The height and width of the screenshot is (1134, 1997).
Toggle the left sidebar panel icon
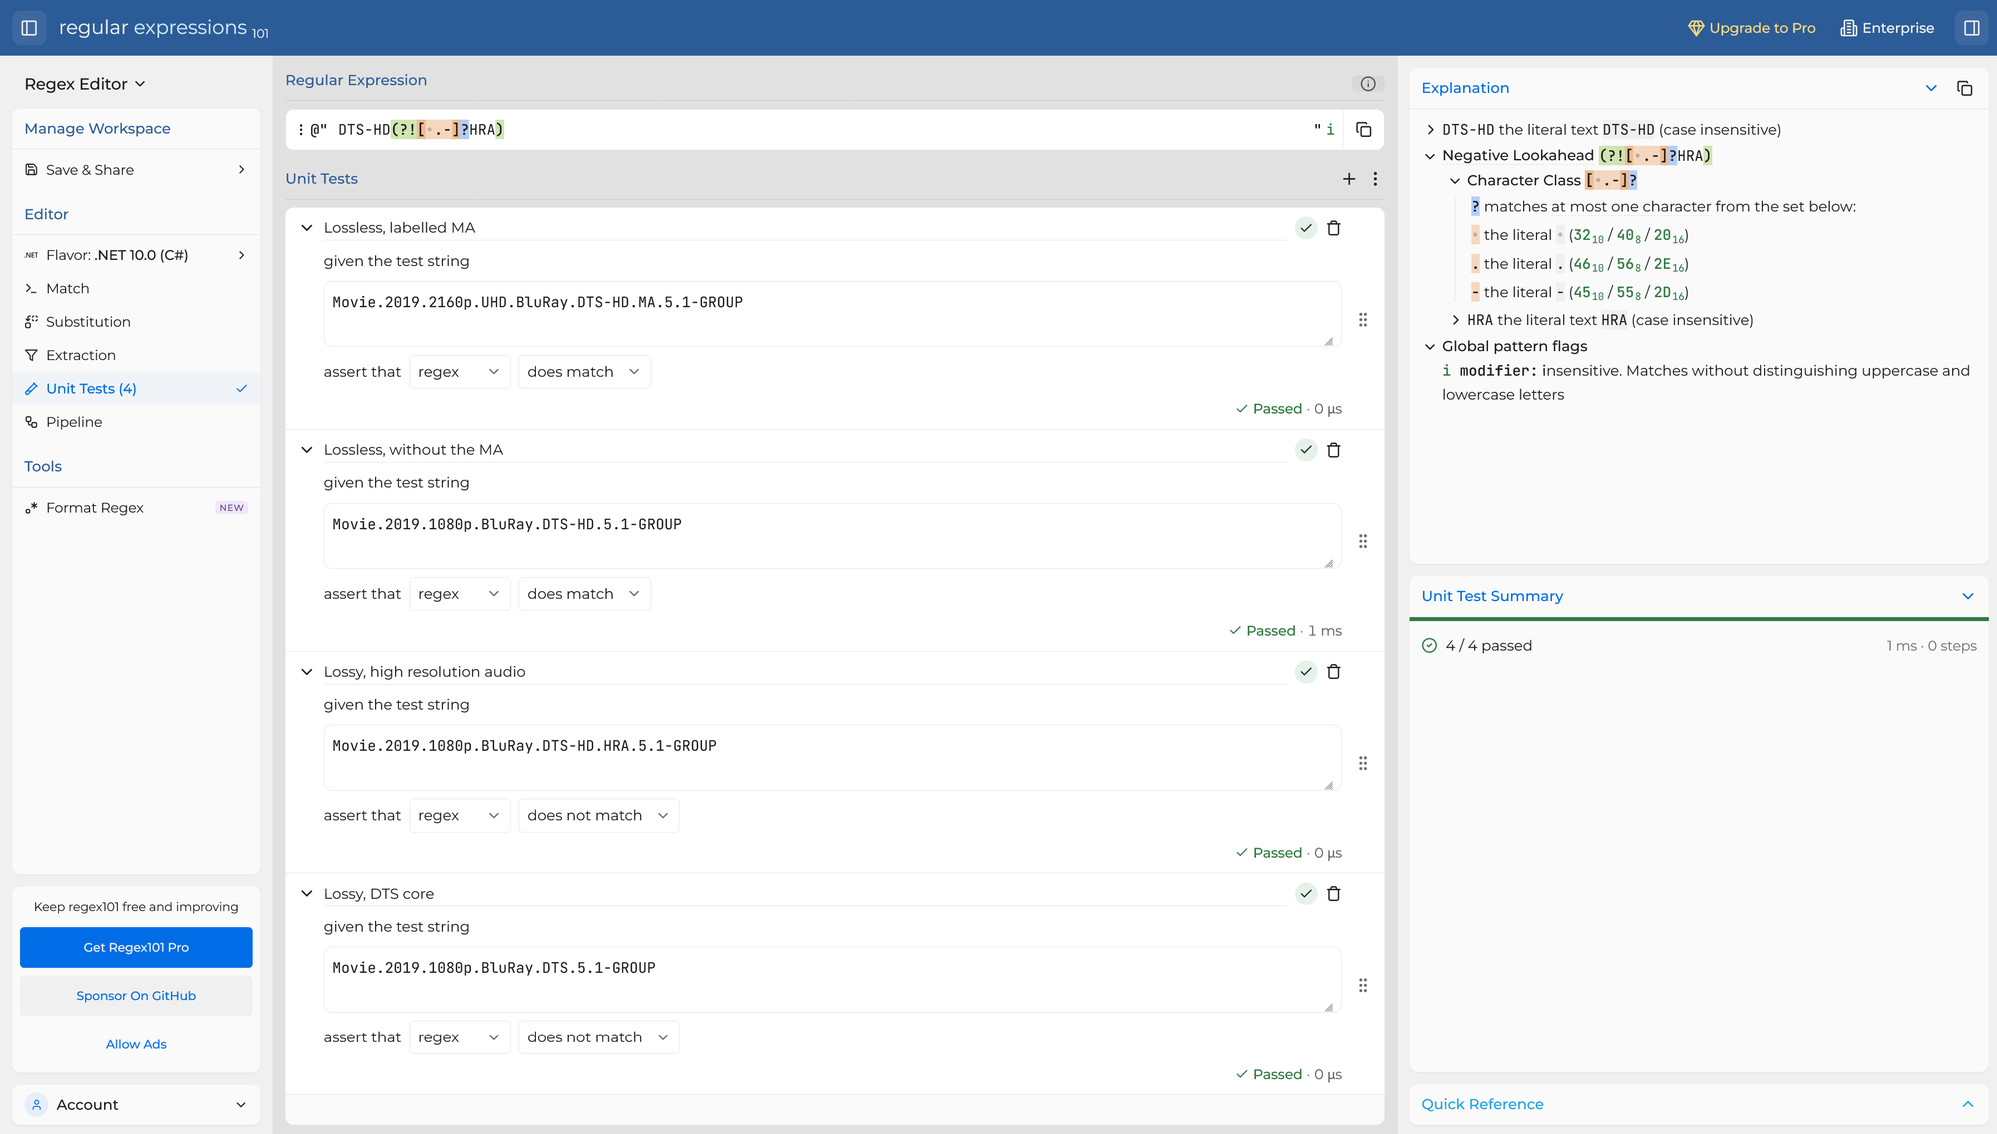coord(29,28)
